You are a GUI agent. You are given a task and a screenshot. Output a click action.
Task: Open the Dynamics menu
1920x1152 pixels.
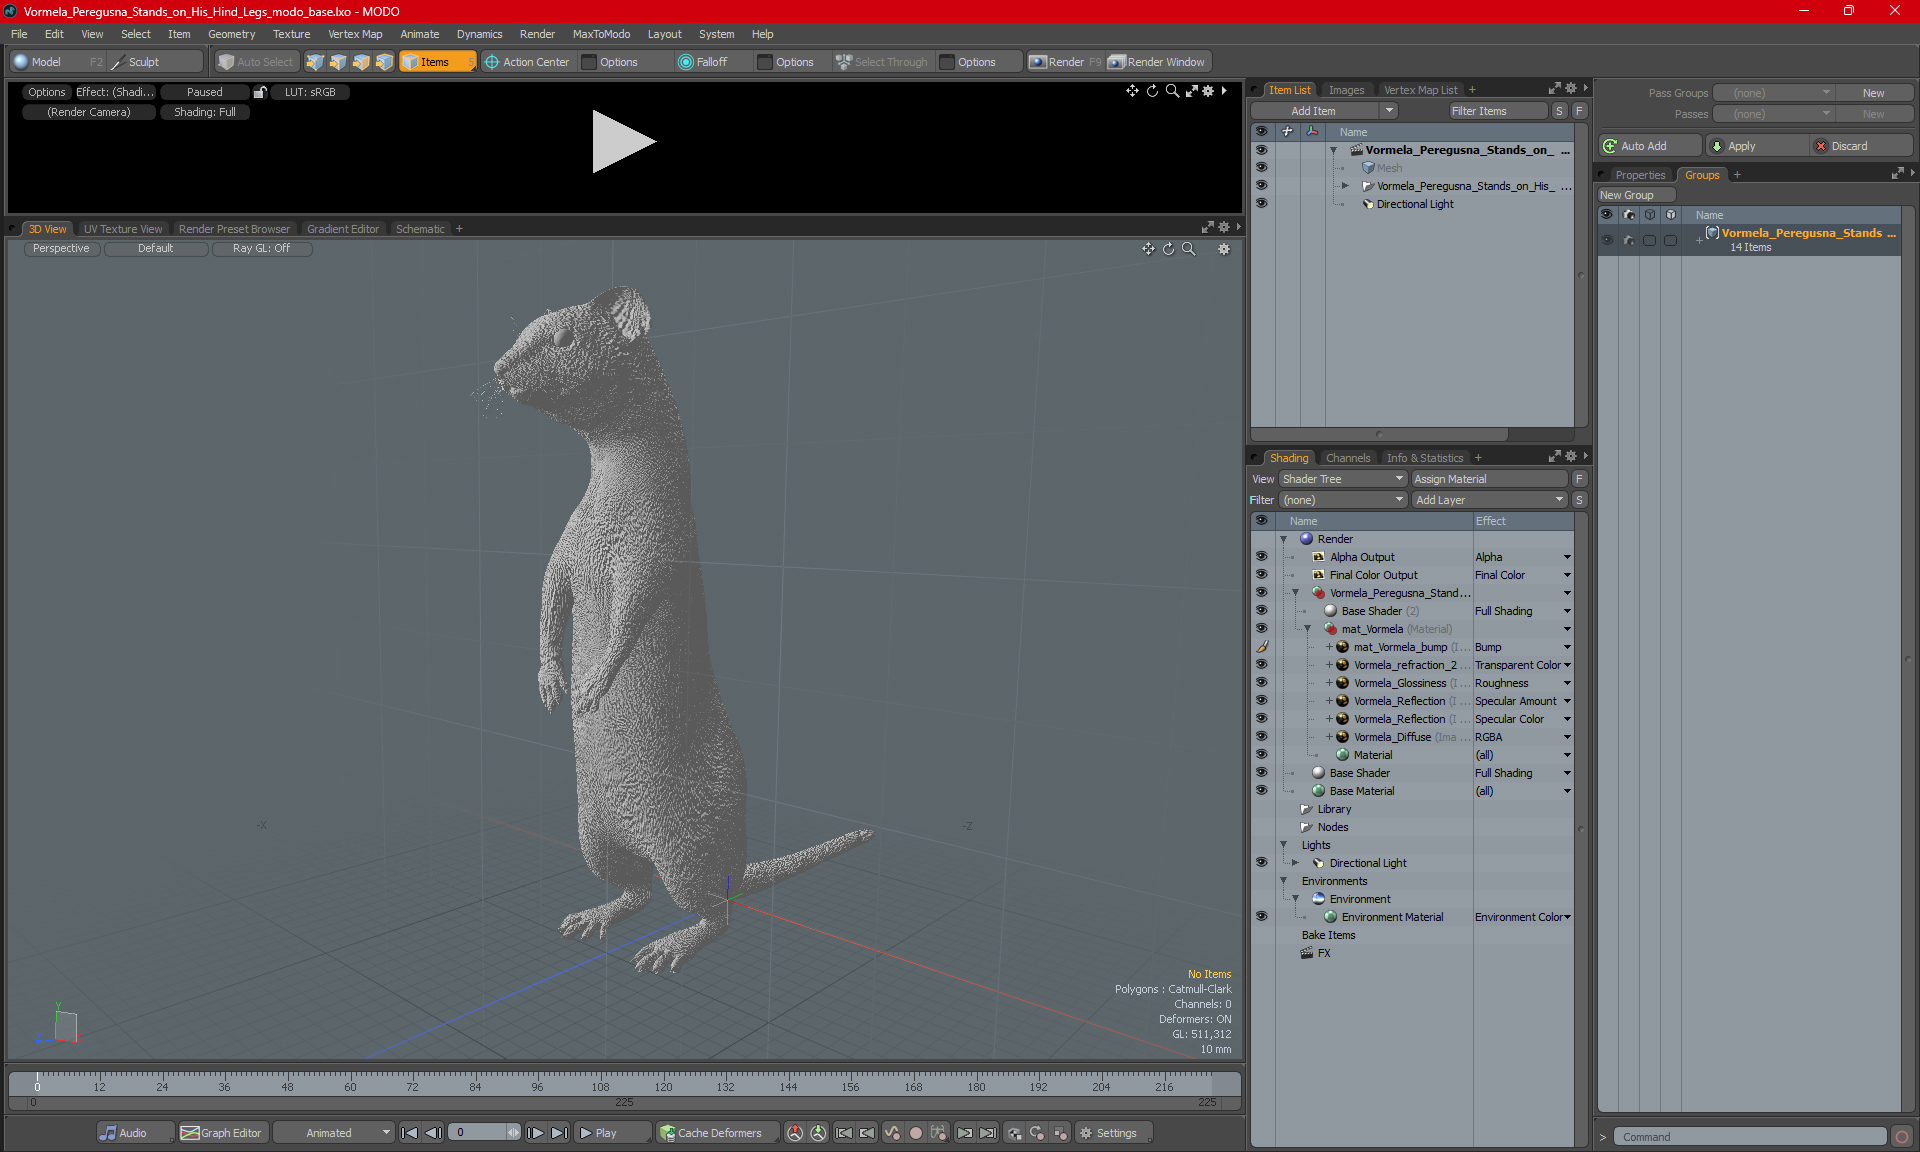pyautogui.click(x=479, y=34)
